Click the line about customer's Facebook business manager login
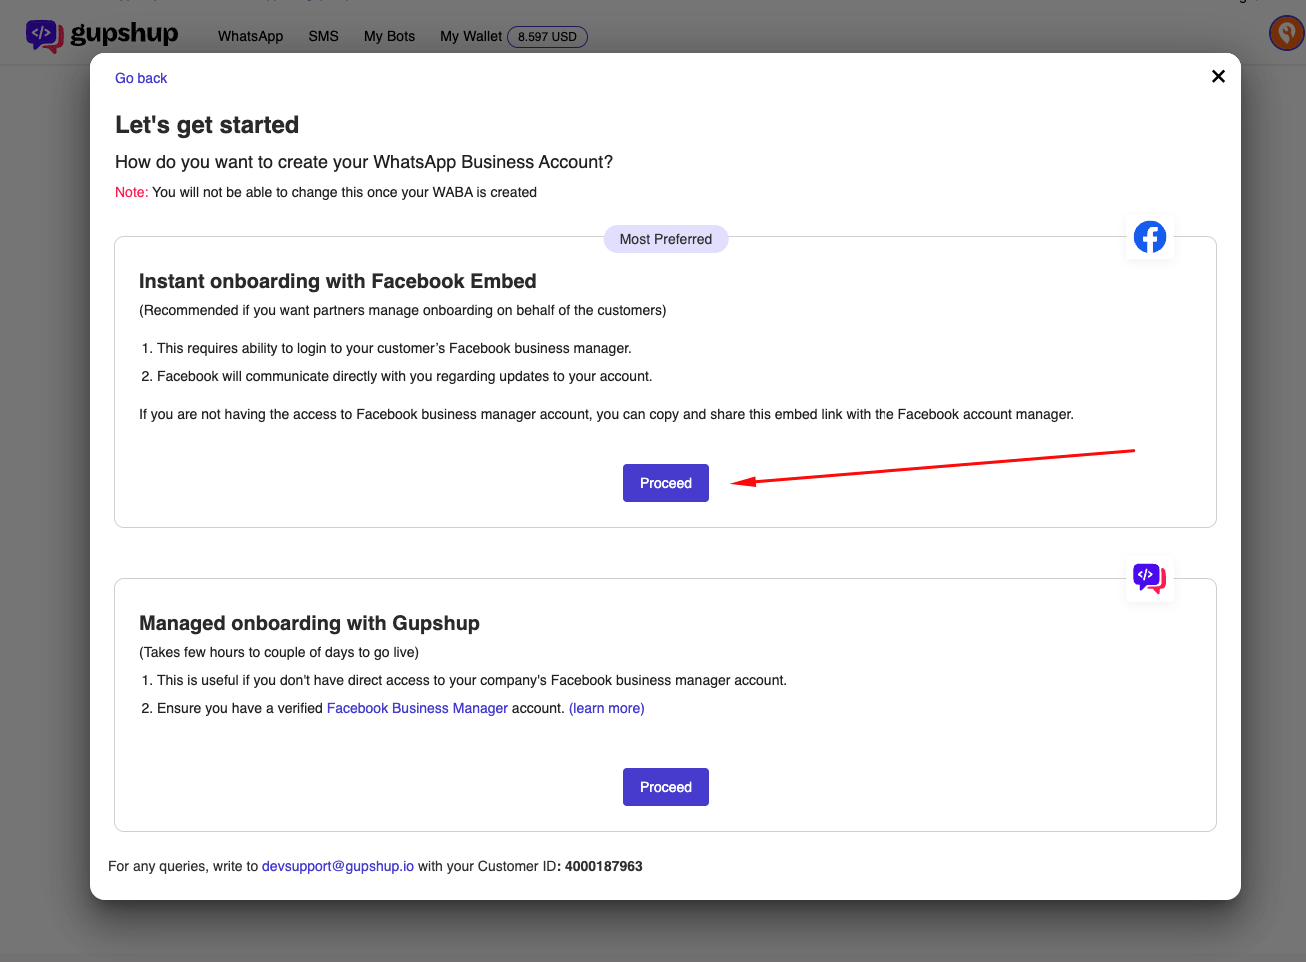Screen dimensions: 1306x962 tap(394, 348)
